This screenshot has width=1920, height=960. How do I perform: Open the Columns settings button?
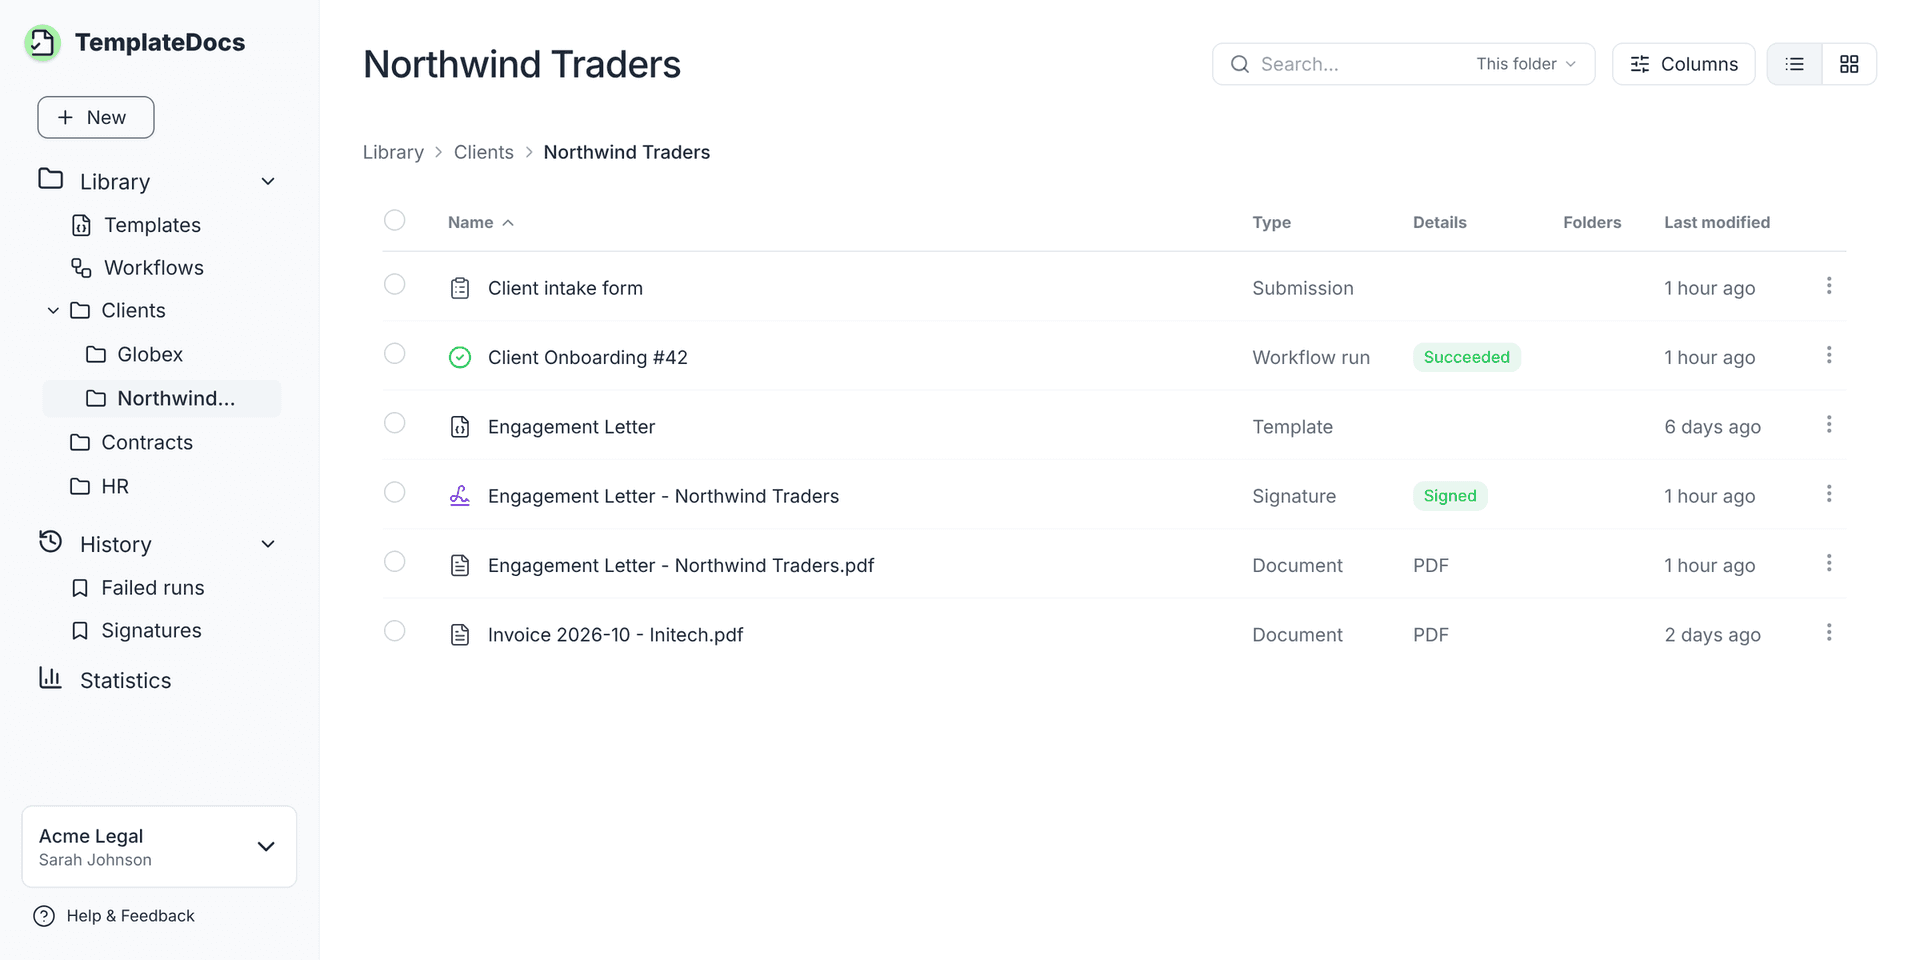click(1684, 64)
